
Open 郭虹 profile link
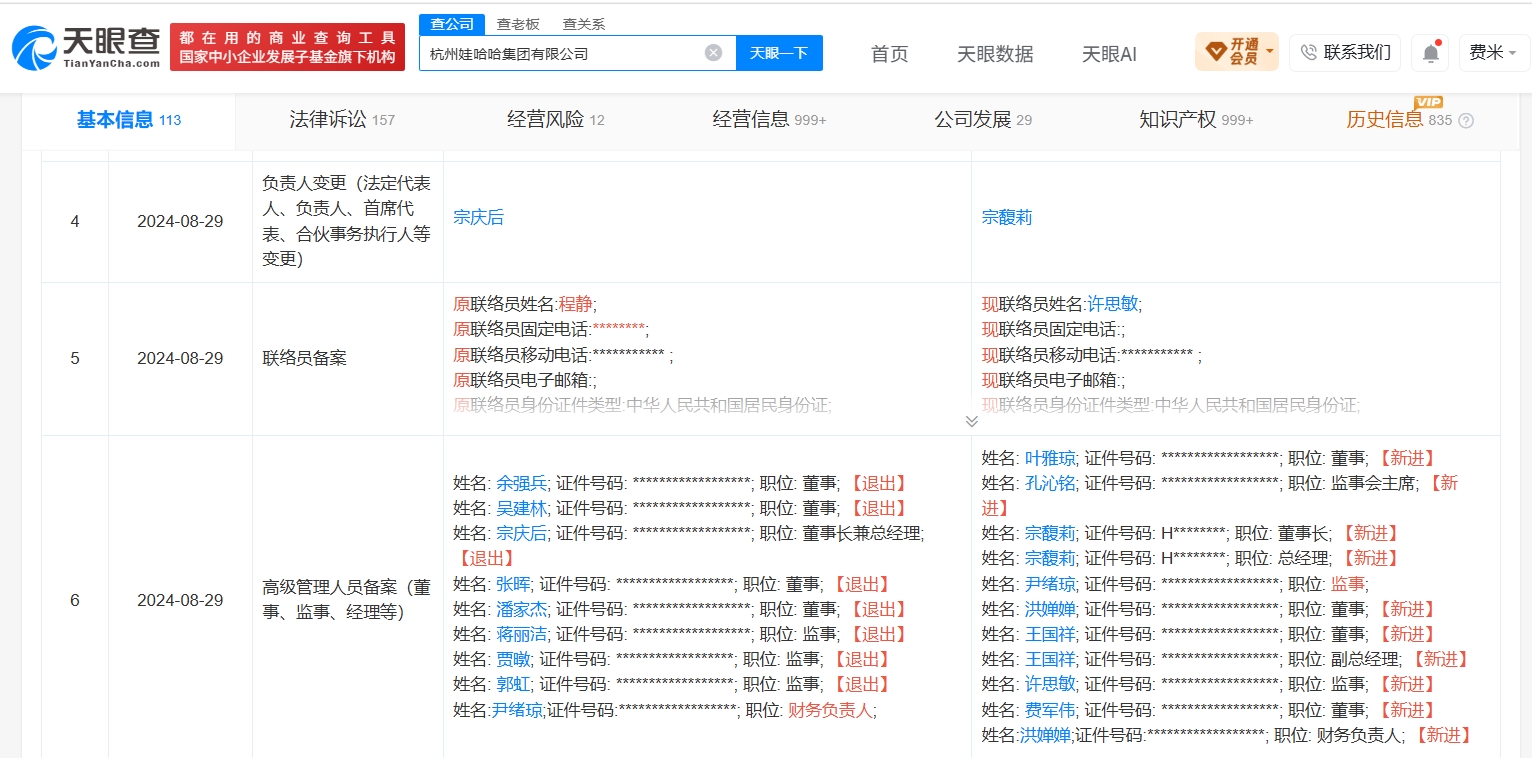point(513,685)
